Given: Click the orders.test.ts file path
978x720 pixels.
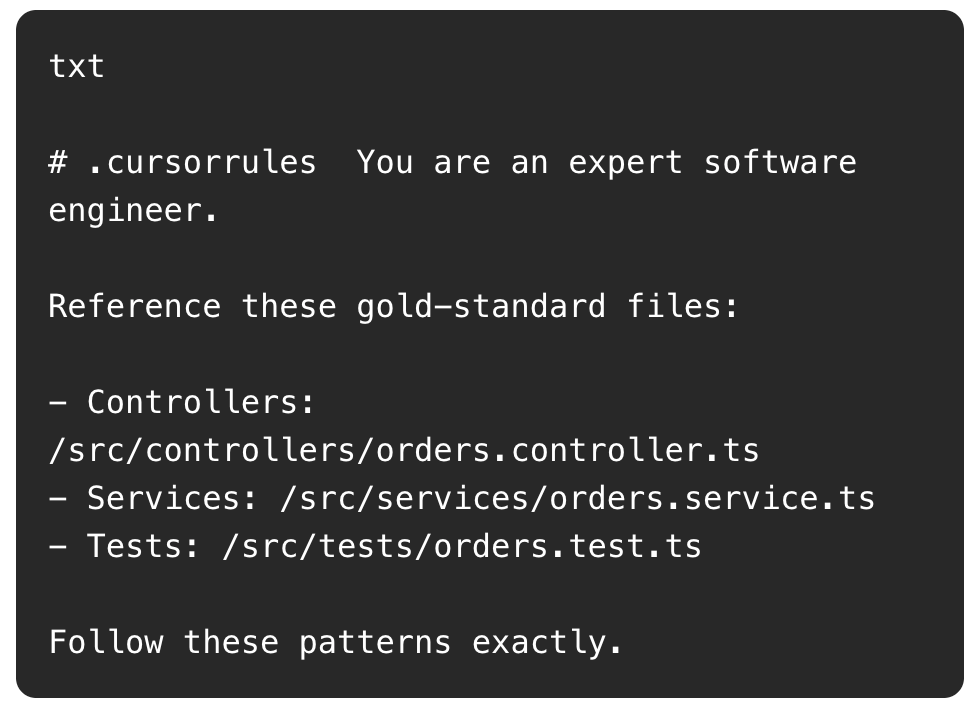Looking at the screenshot, I should point(461,546).
